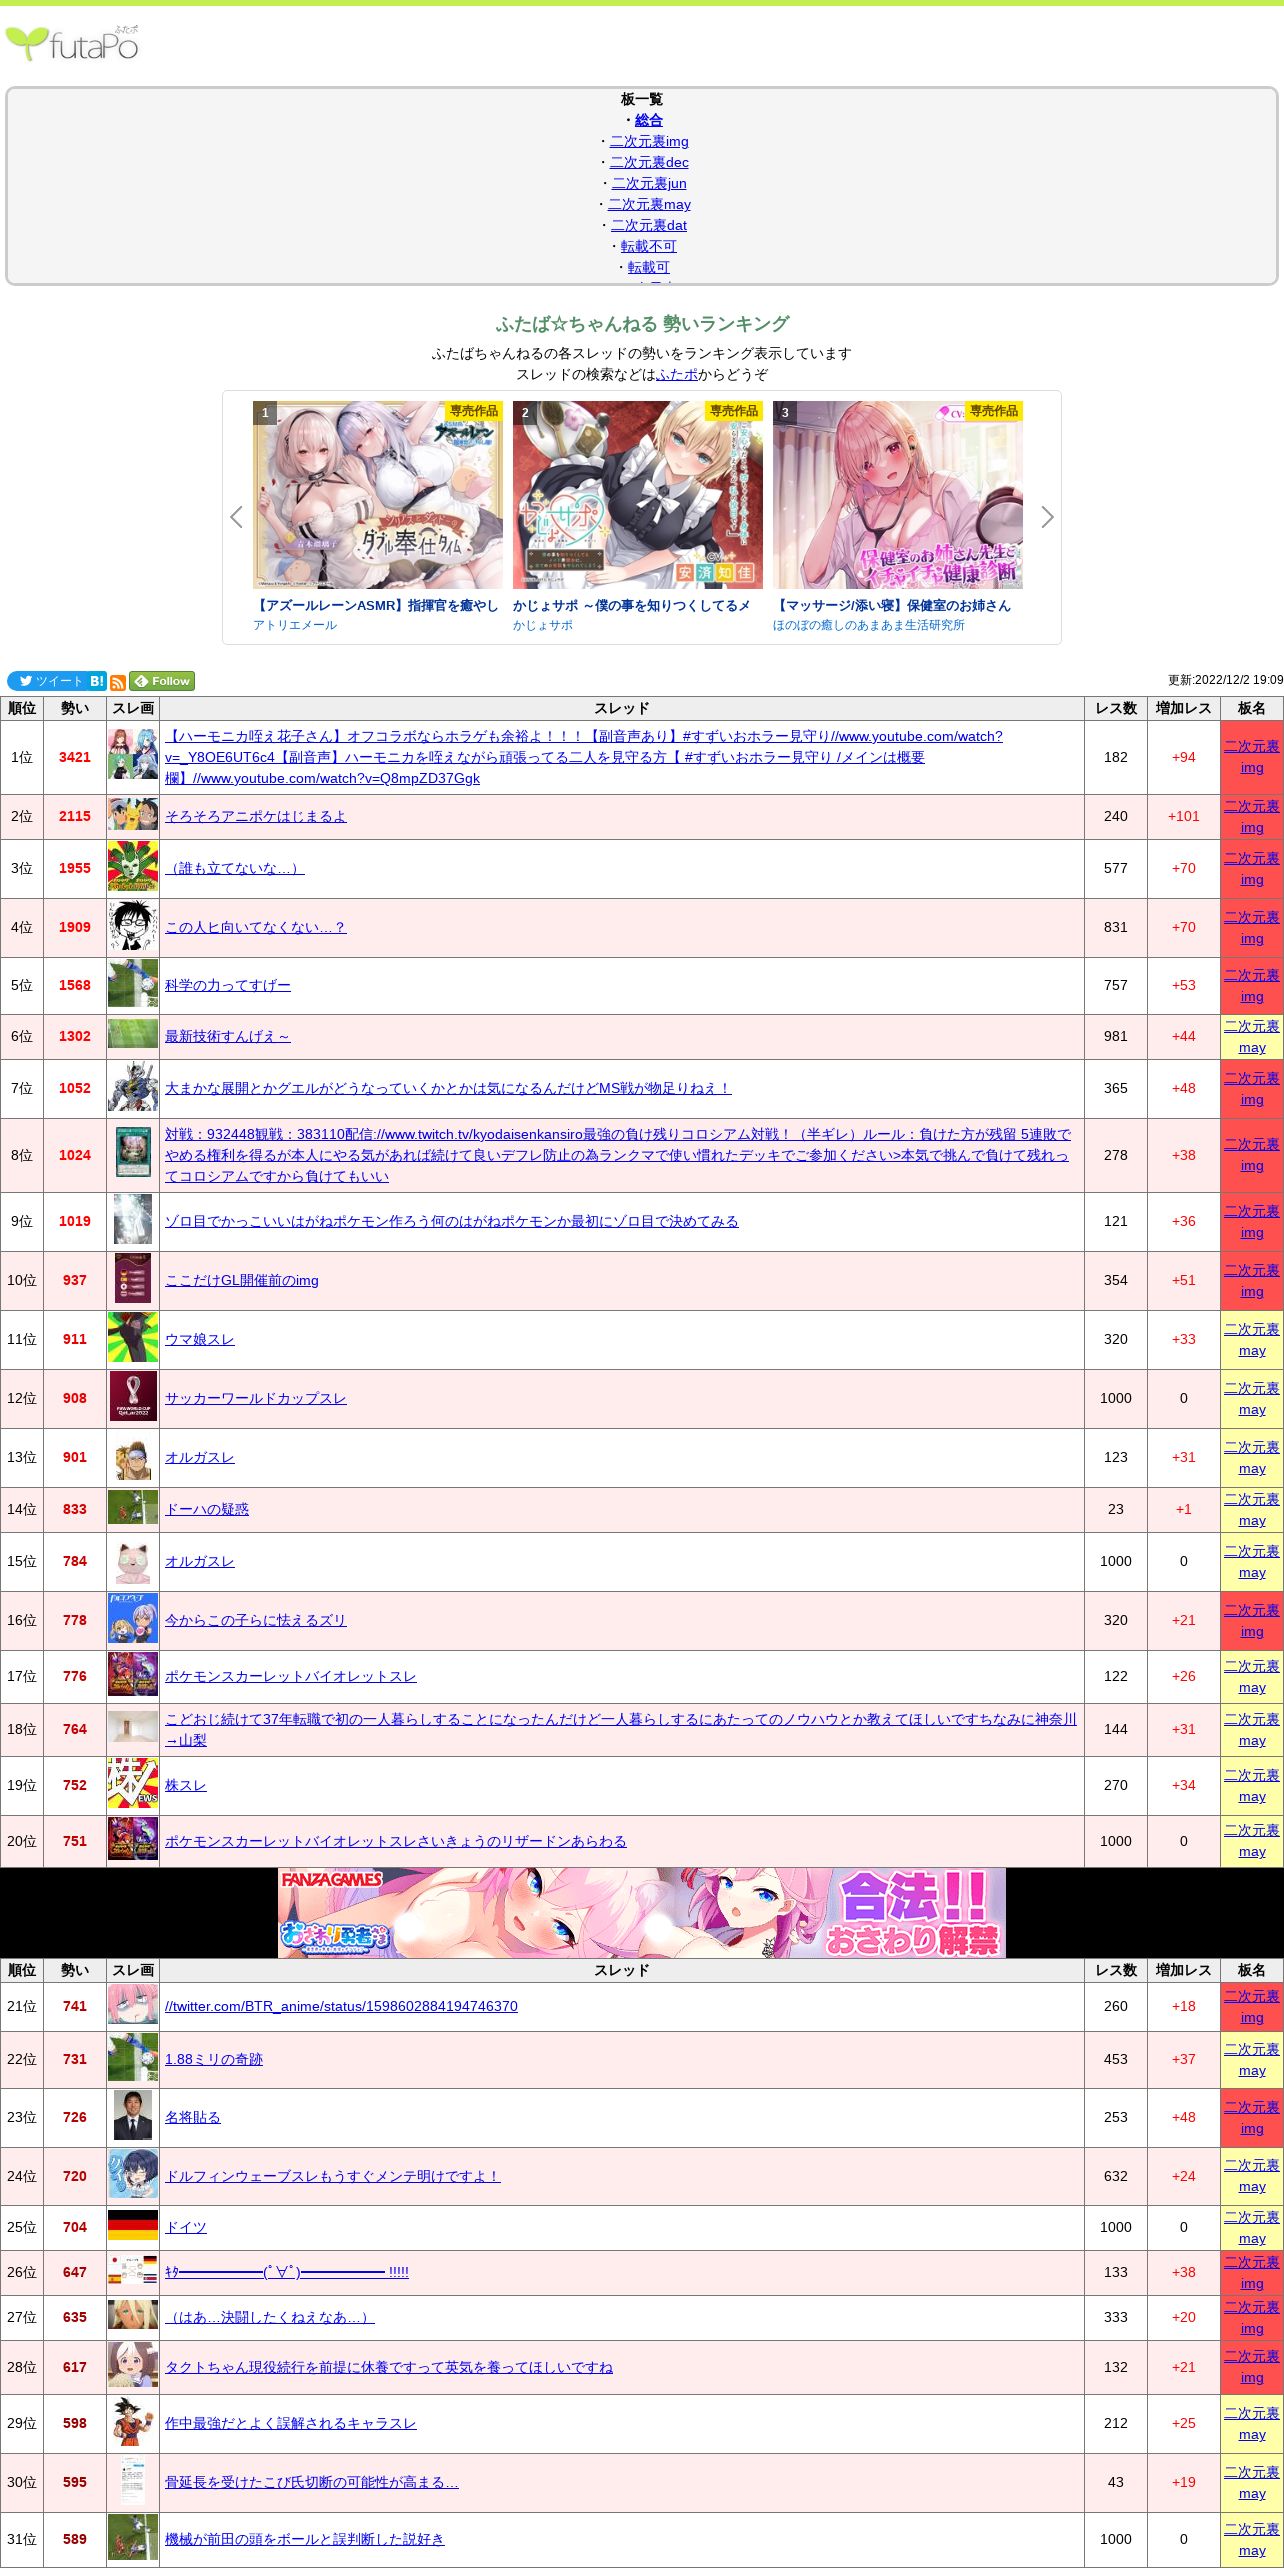Show previous carousel items with left arrow

tap(236, 517)
